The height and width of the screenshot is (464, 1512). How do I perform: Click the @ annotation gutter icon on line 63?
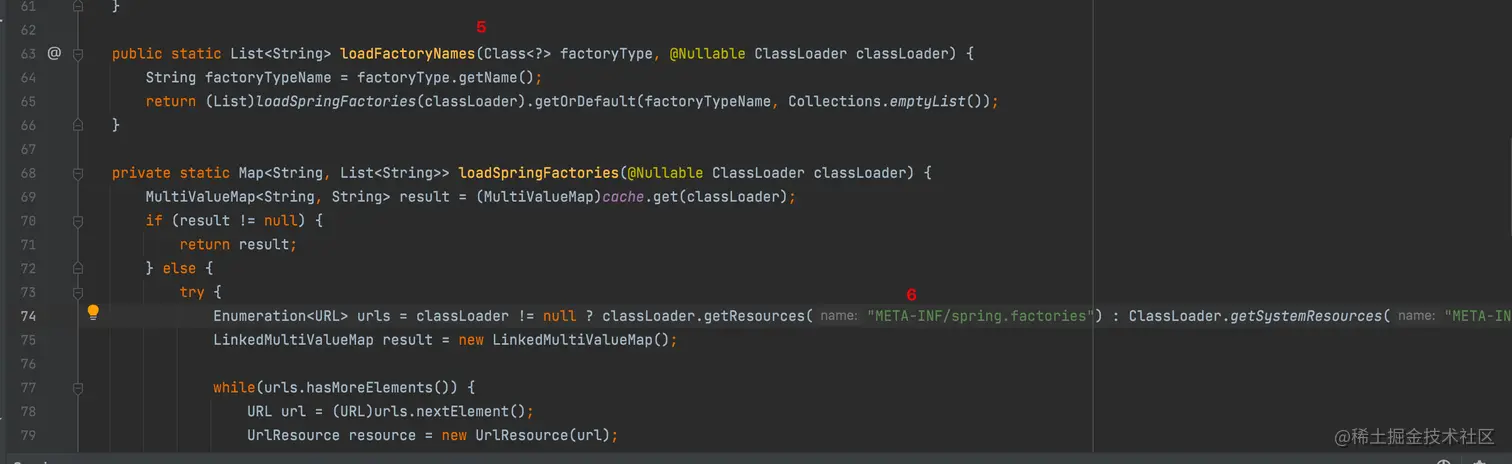coord(54,53)
